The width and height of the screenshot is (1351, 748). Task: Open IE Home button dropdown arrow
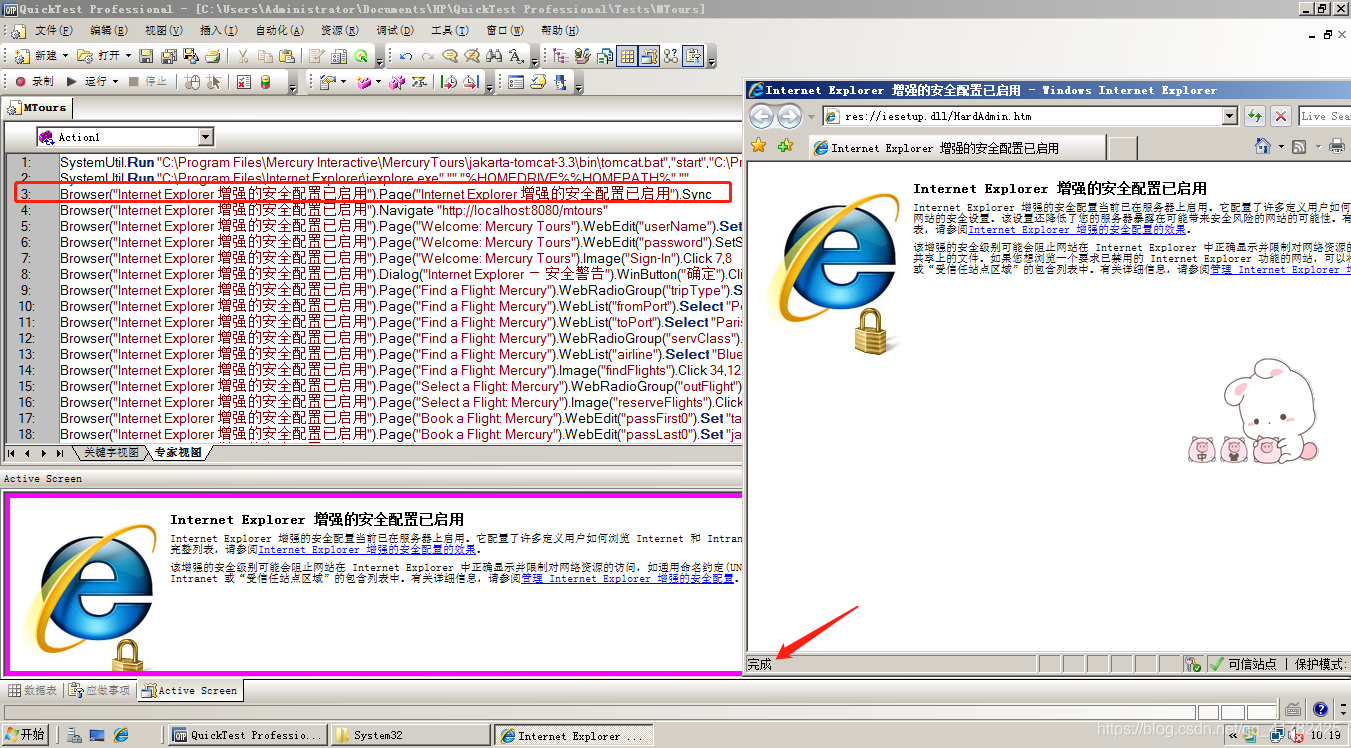[x=1280, y=146]
